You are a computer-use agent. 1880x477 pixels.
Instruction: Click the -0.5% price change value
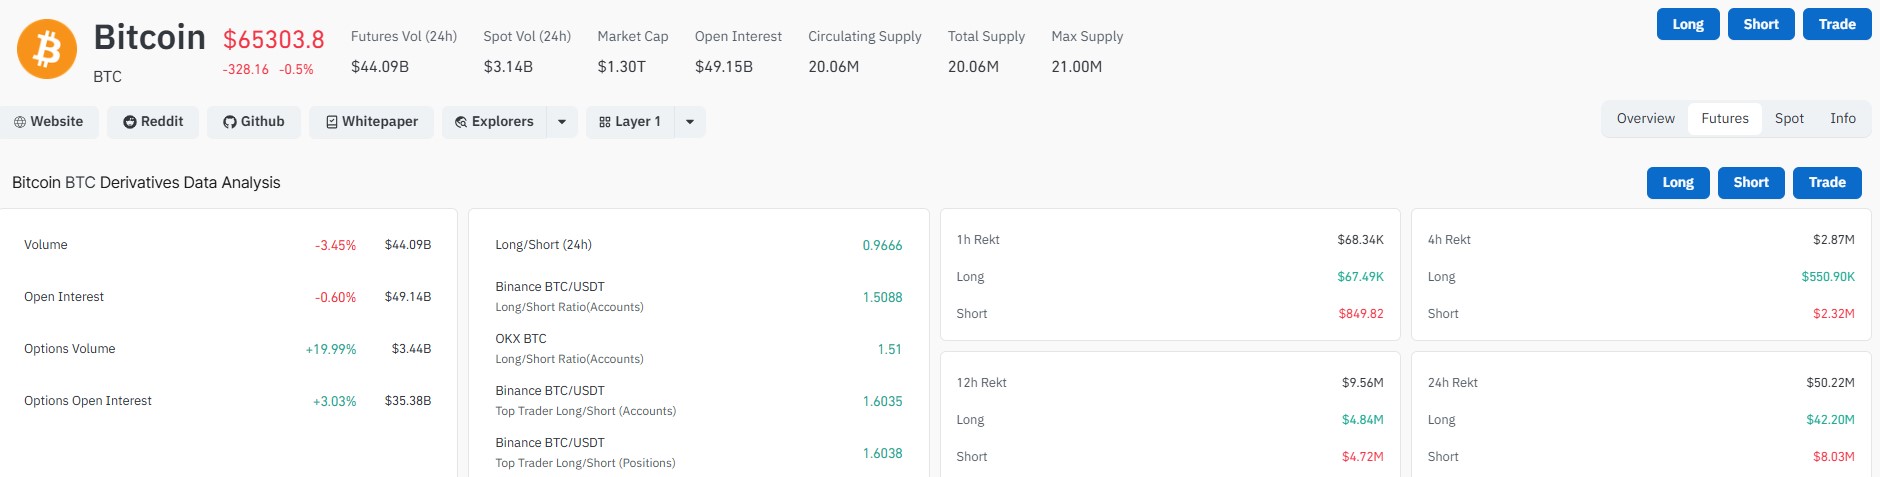(x=296, y=70)
